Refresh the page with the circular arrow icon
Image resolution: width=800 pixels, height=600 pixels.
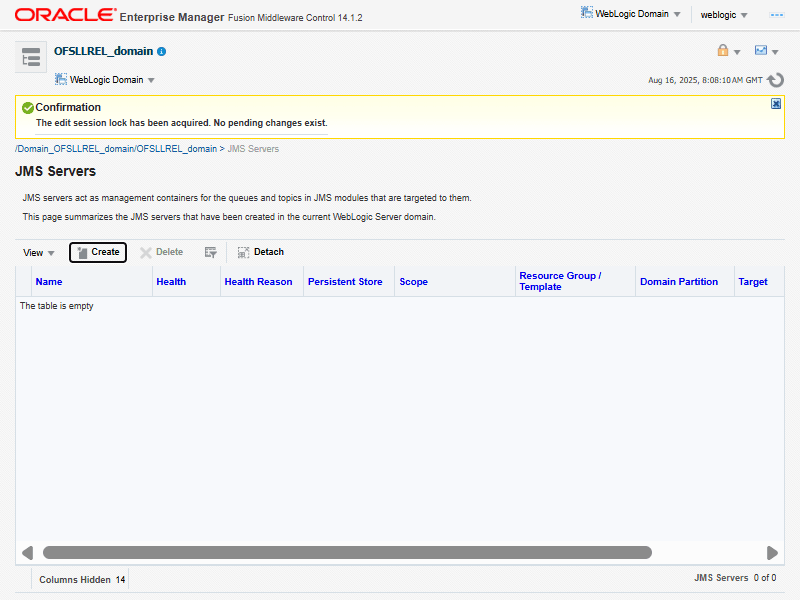(x=776, y=80)
